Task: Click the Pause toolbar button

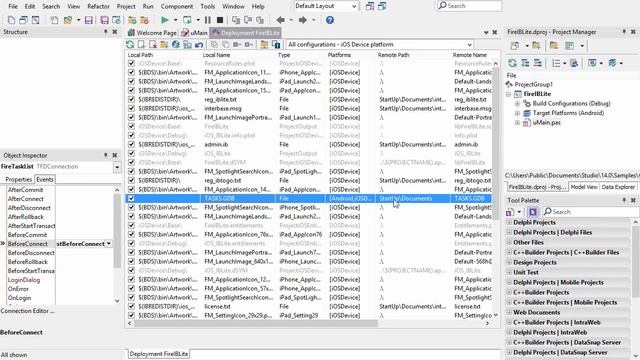Action: [x=208, y=20]
